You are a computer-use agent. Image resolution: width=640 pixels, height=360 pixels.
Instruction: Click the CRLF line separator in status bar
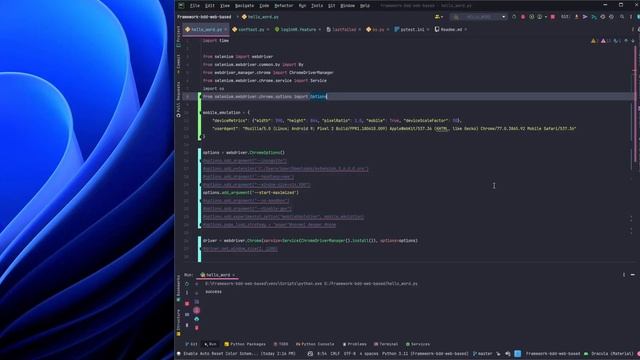(335, 353)
